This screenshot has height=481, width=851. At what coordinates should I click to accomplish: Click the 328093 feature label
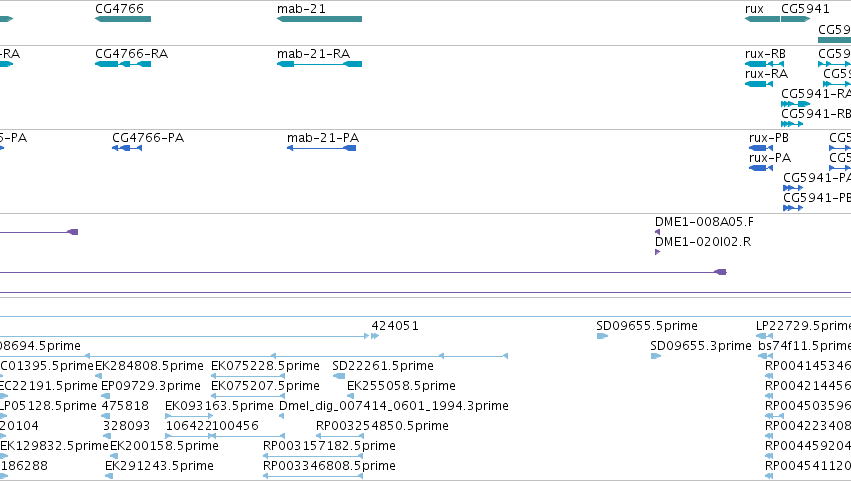click(x=126, y=427)
